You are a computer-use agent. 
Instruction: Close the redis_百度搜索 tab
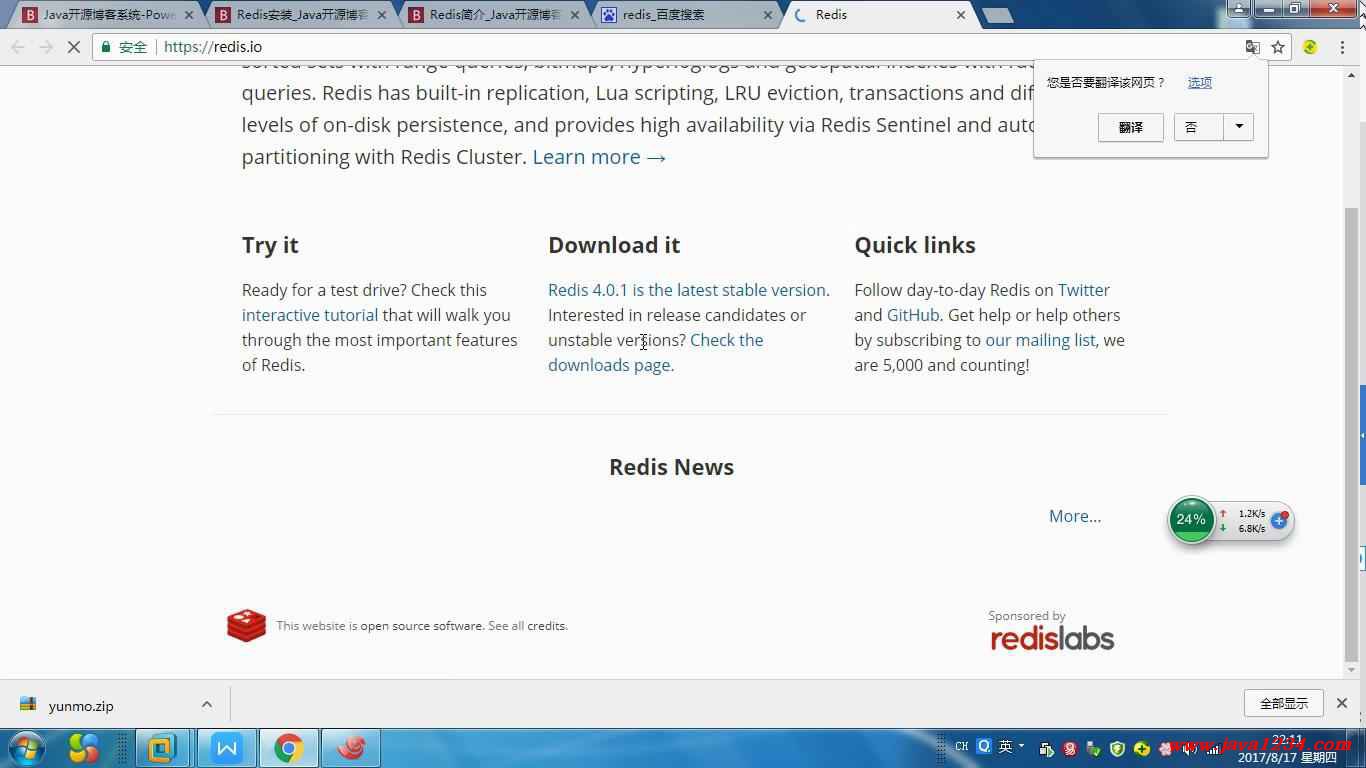coord(768,15)
